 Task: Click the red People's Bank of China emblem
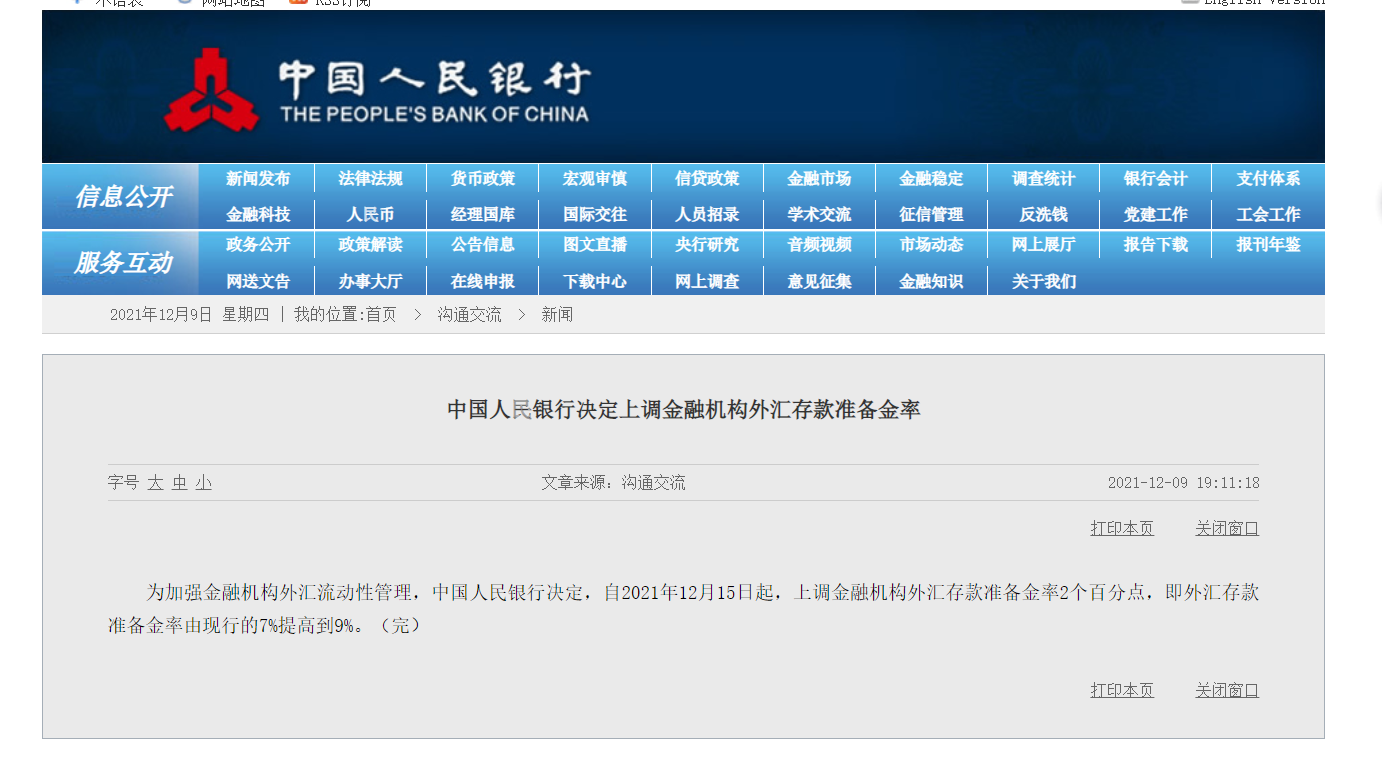212,89
